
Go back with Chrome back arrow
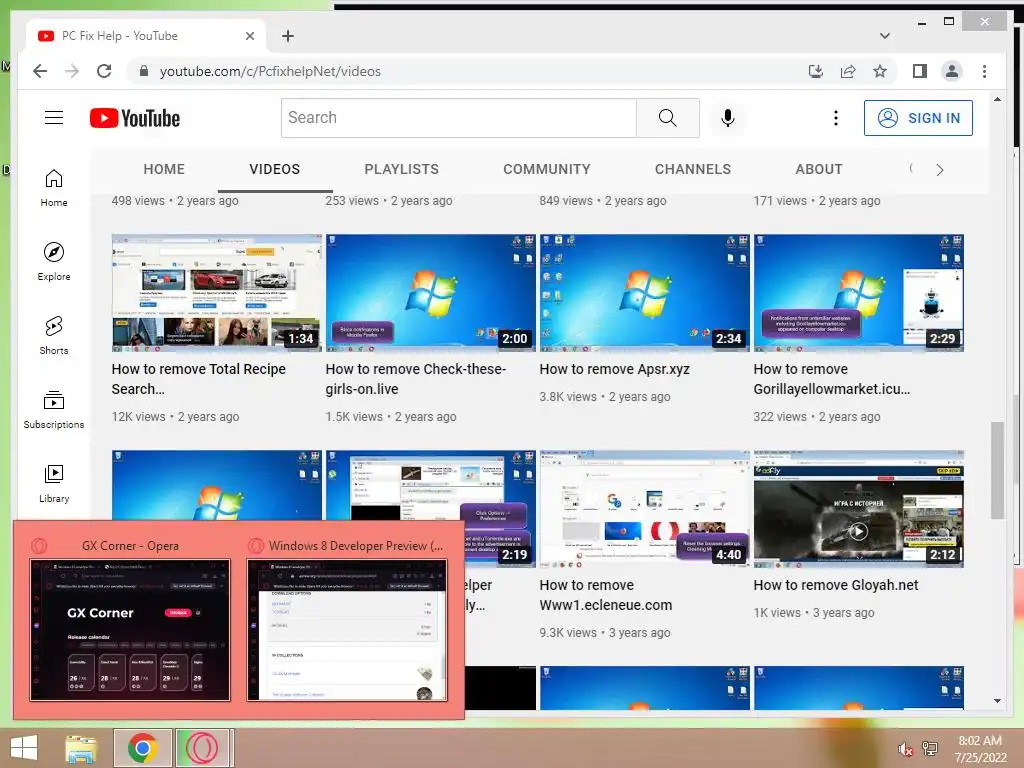(40, 71)
